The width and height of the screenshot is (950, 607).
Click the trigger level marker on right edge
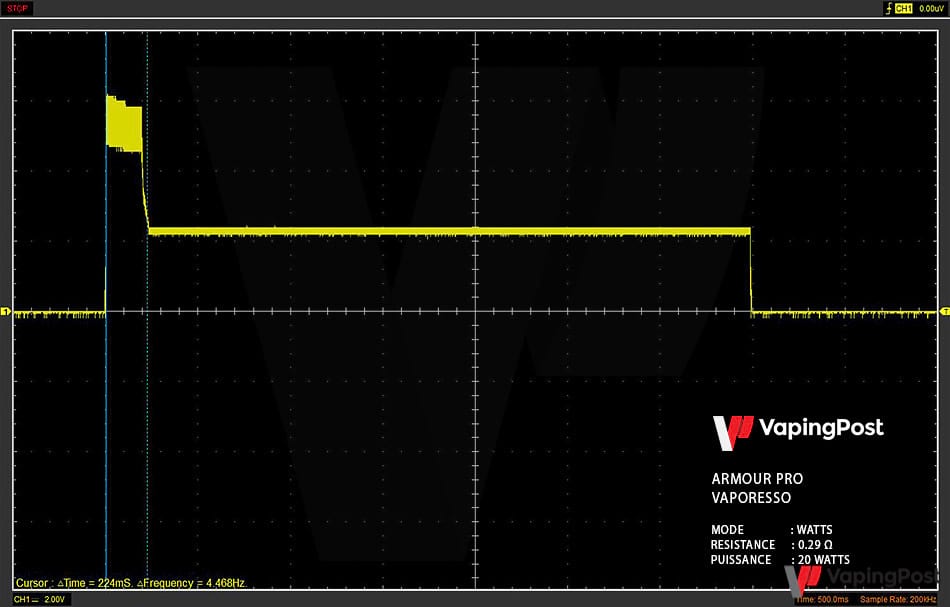(x=944, y=312)
